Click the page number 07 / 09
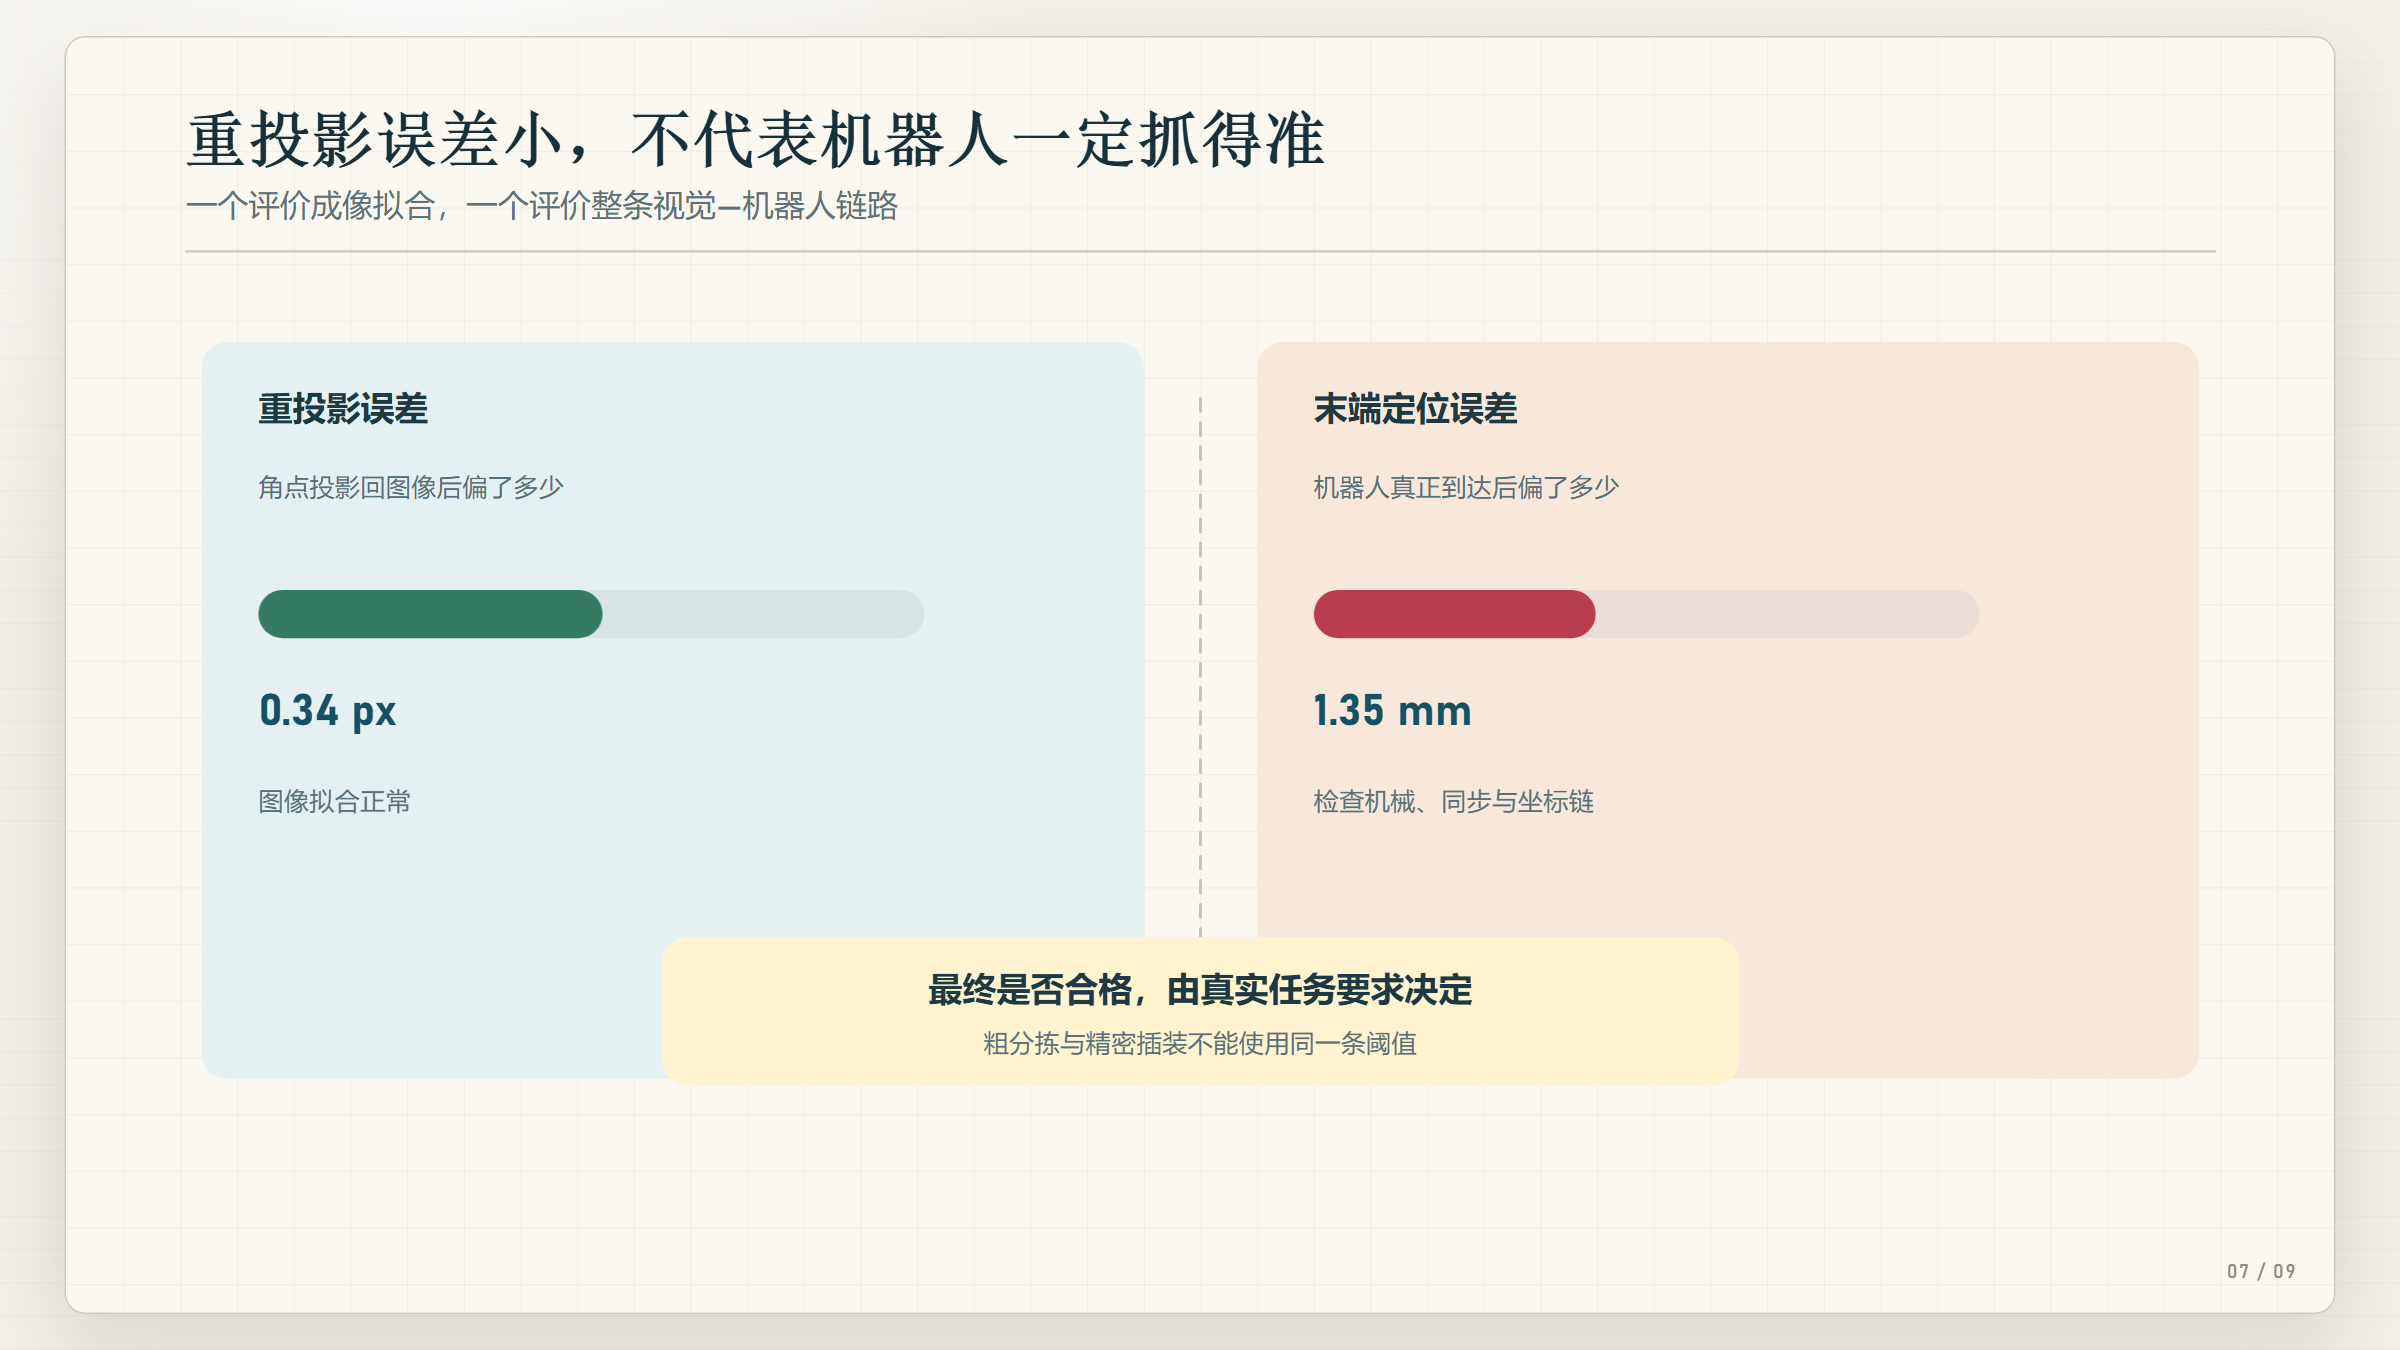Viewport: 2400px width, 1350px height. tap(2261, 1271)
